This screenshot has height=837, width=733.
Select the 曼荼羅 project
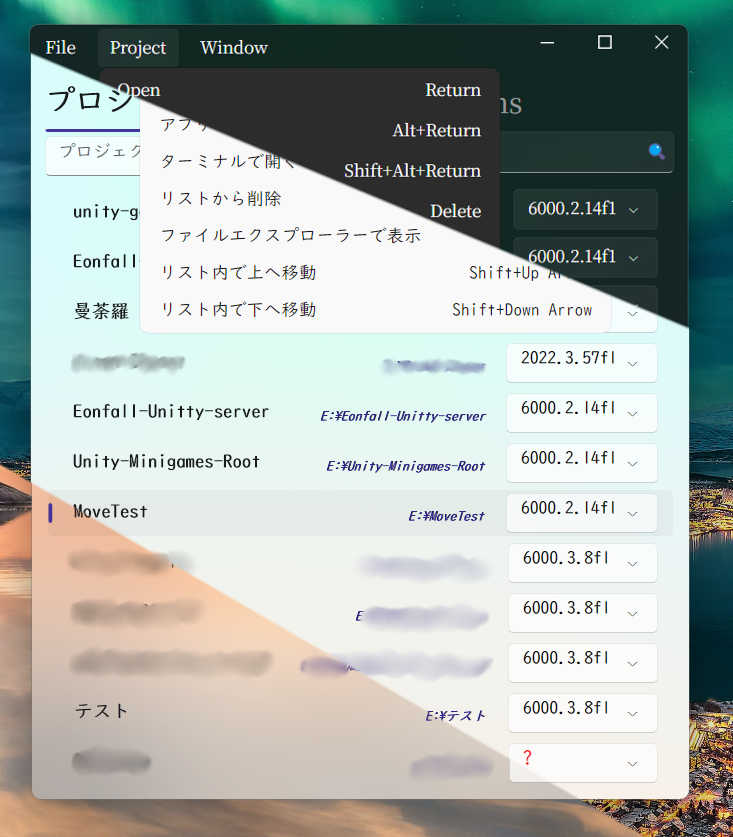tap(101, 311)
